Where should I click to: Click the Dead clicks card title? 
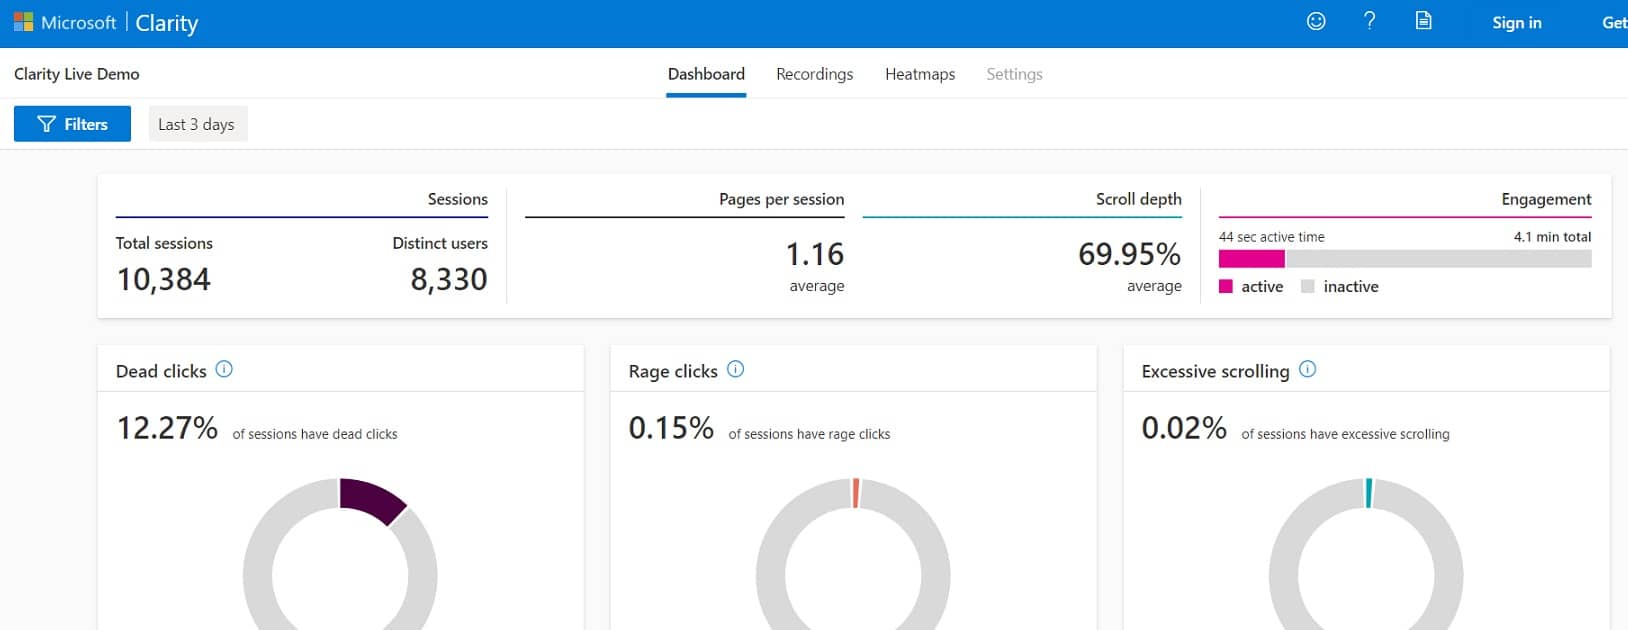point(161,371)
